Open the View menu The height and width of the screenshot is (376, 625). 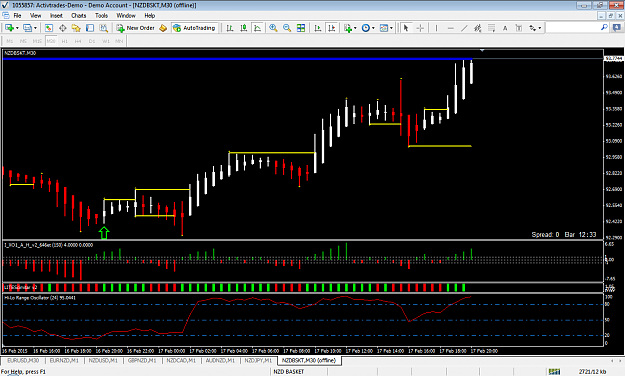[35, 16]
